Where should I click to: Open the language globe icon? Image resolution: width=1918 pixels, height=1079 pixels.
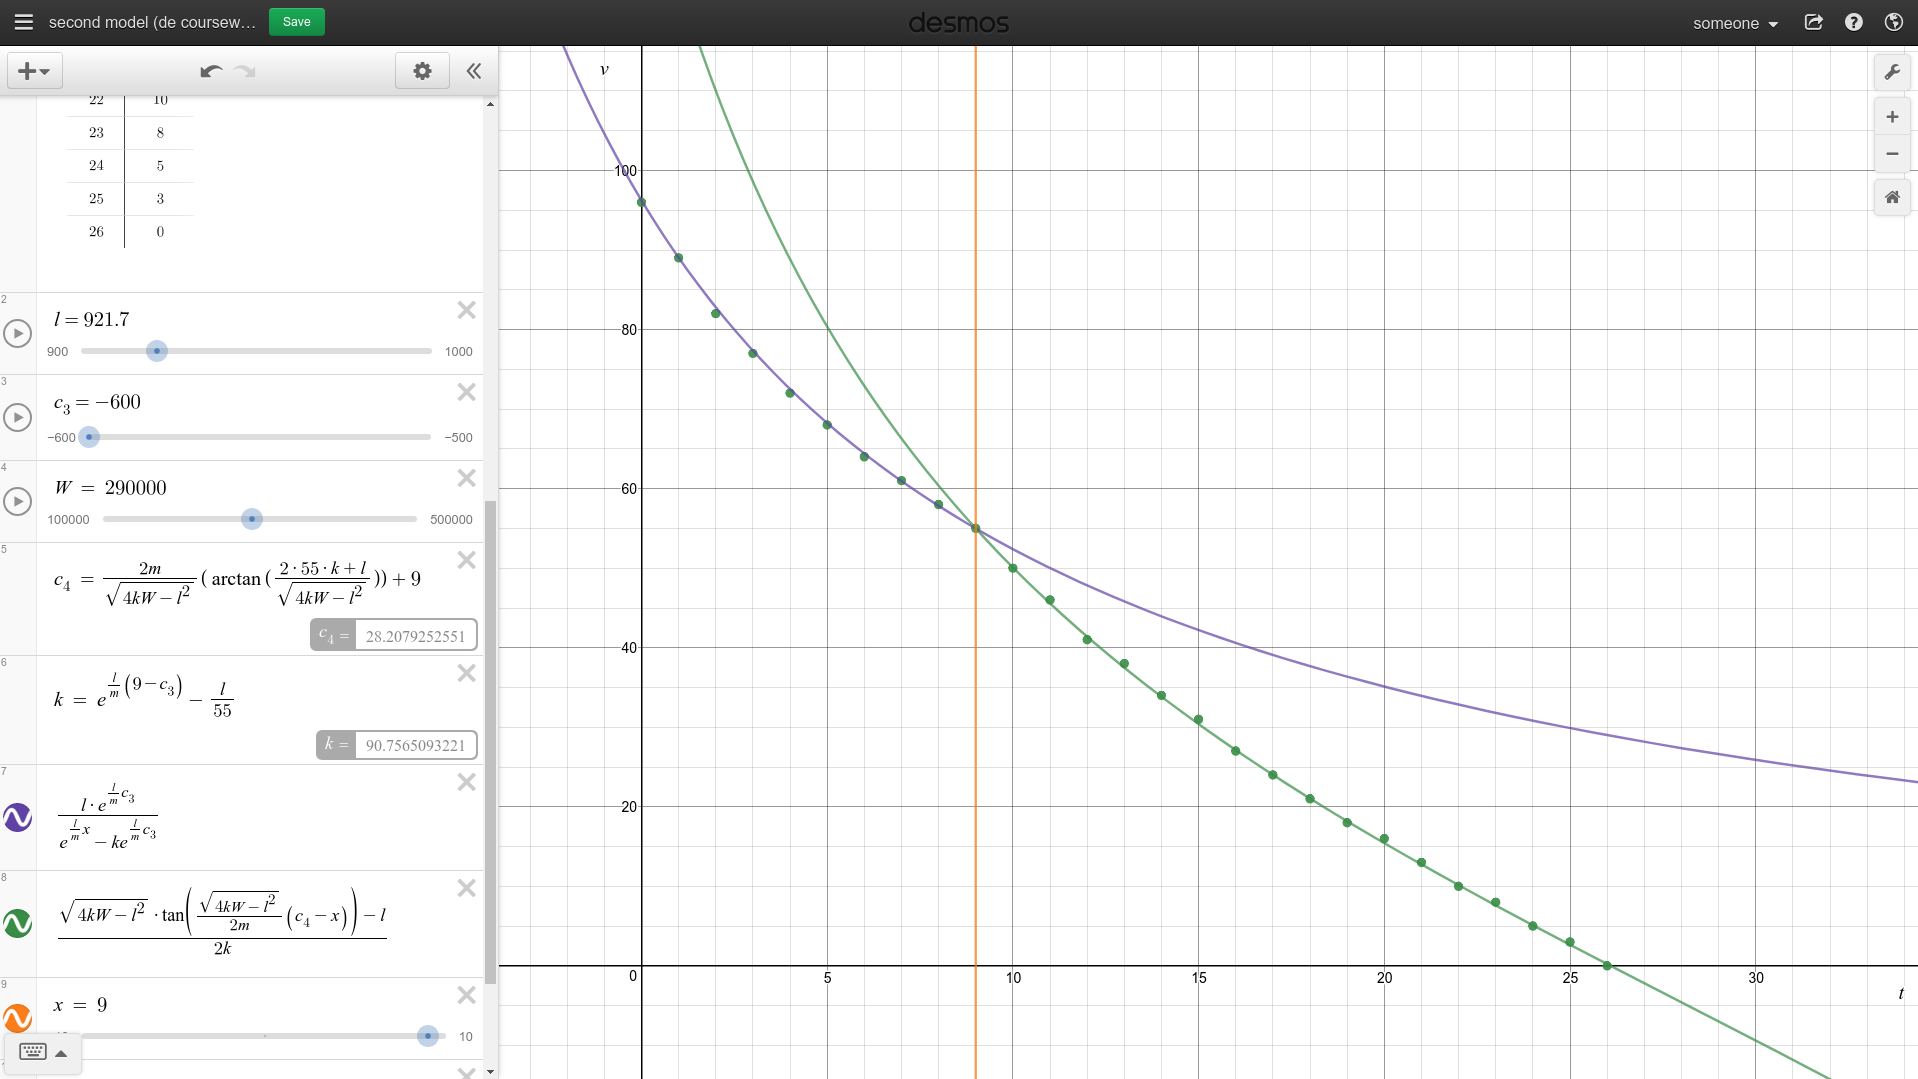[x=1893, y=22]
